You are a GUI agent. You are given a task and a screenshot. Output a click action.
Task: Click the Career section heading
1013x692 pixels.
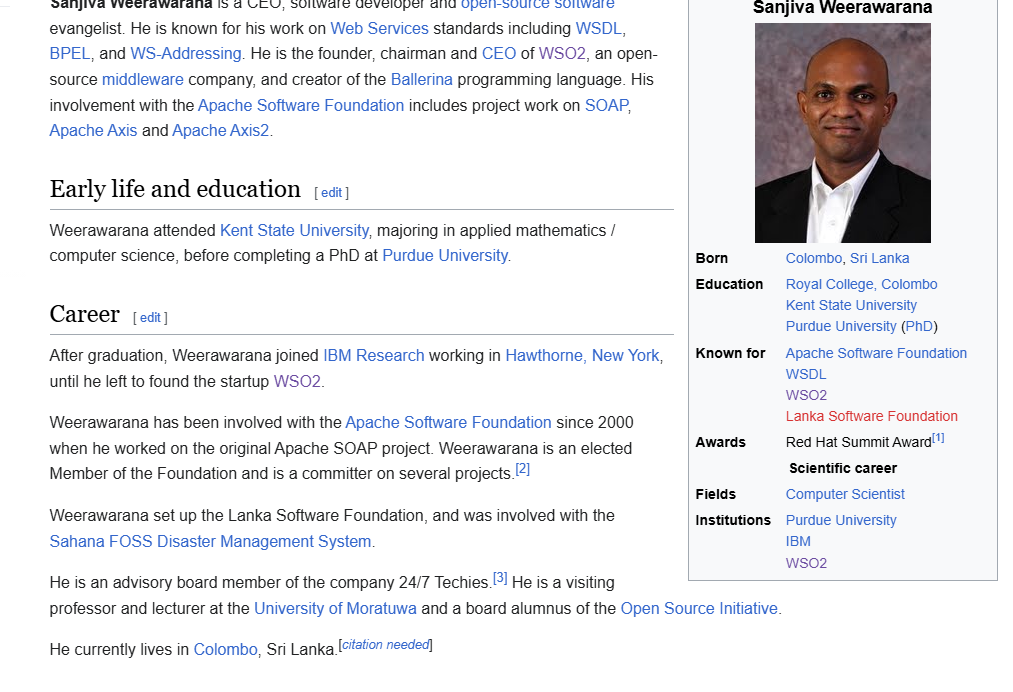tap(85, 315)
